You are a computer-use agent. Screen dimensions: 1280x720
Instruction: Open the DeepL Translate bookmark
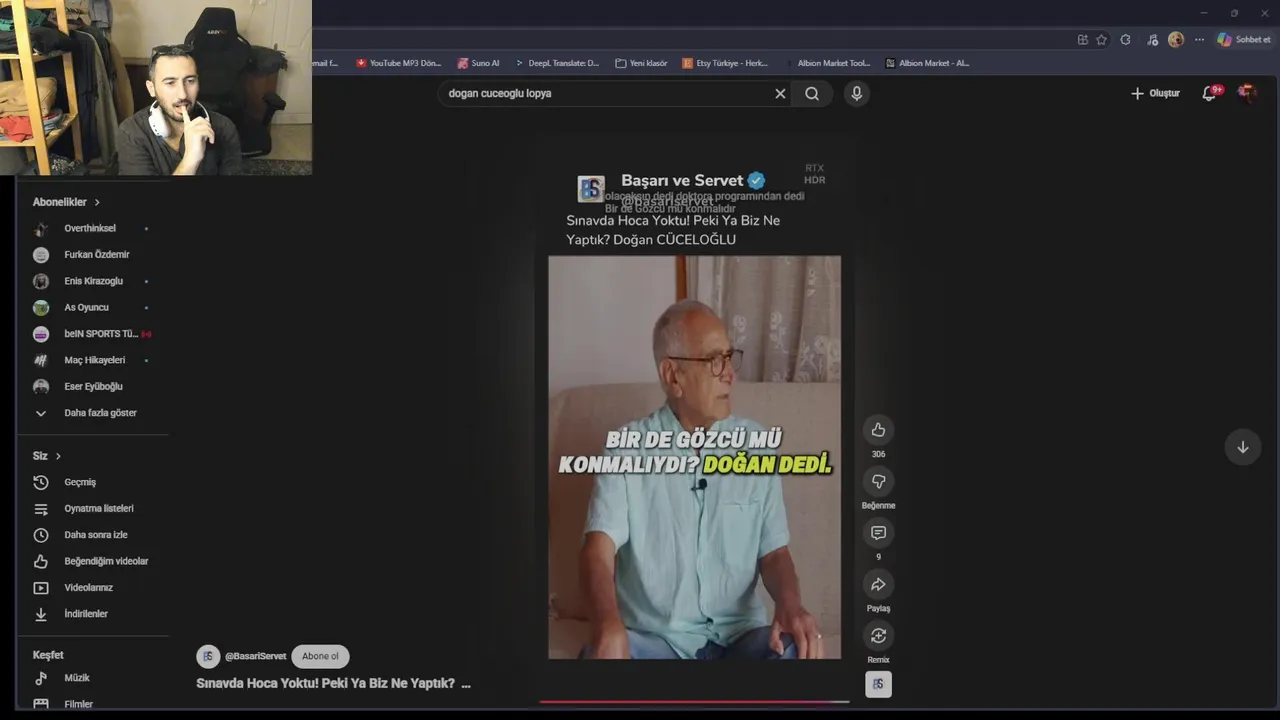(557, 63)
